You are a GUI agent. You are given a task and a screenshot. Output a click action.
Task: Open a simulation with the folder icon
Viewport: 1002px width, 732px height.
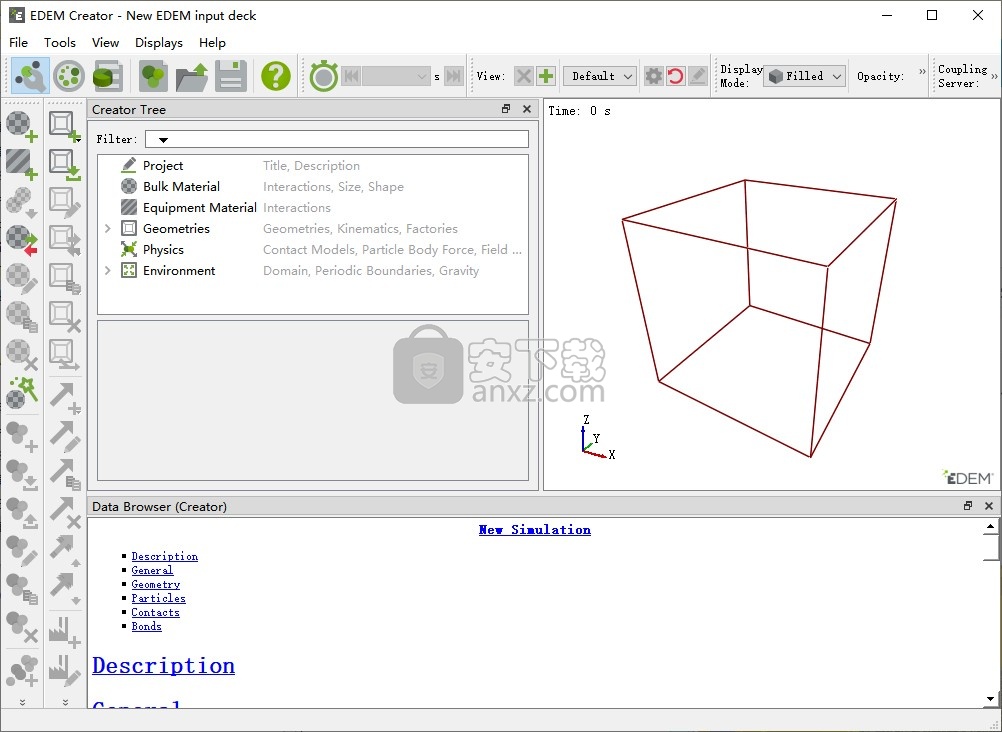click(x=192, y=76)
